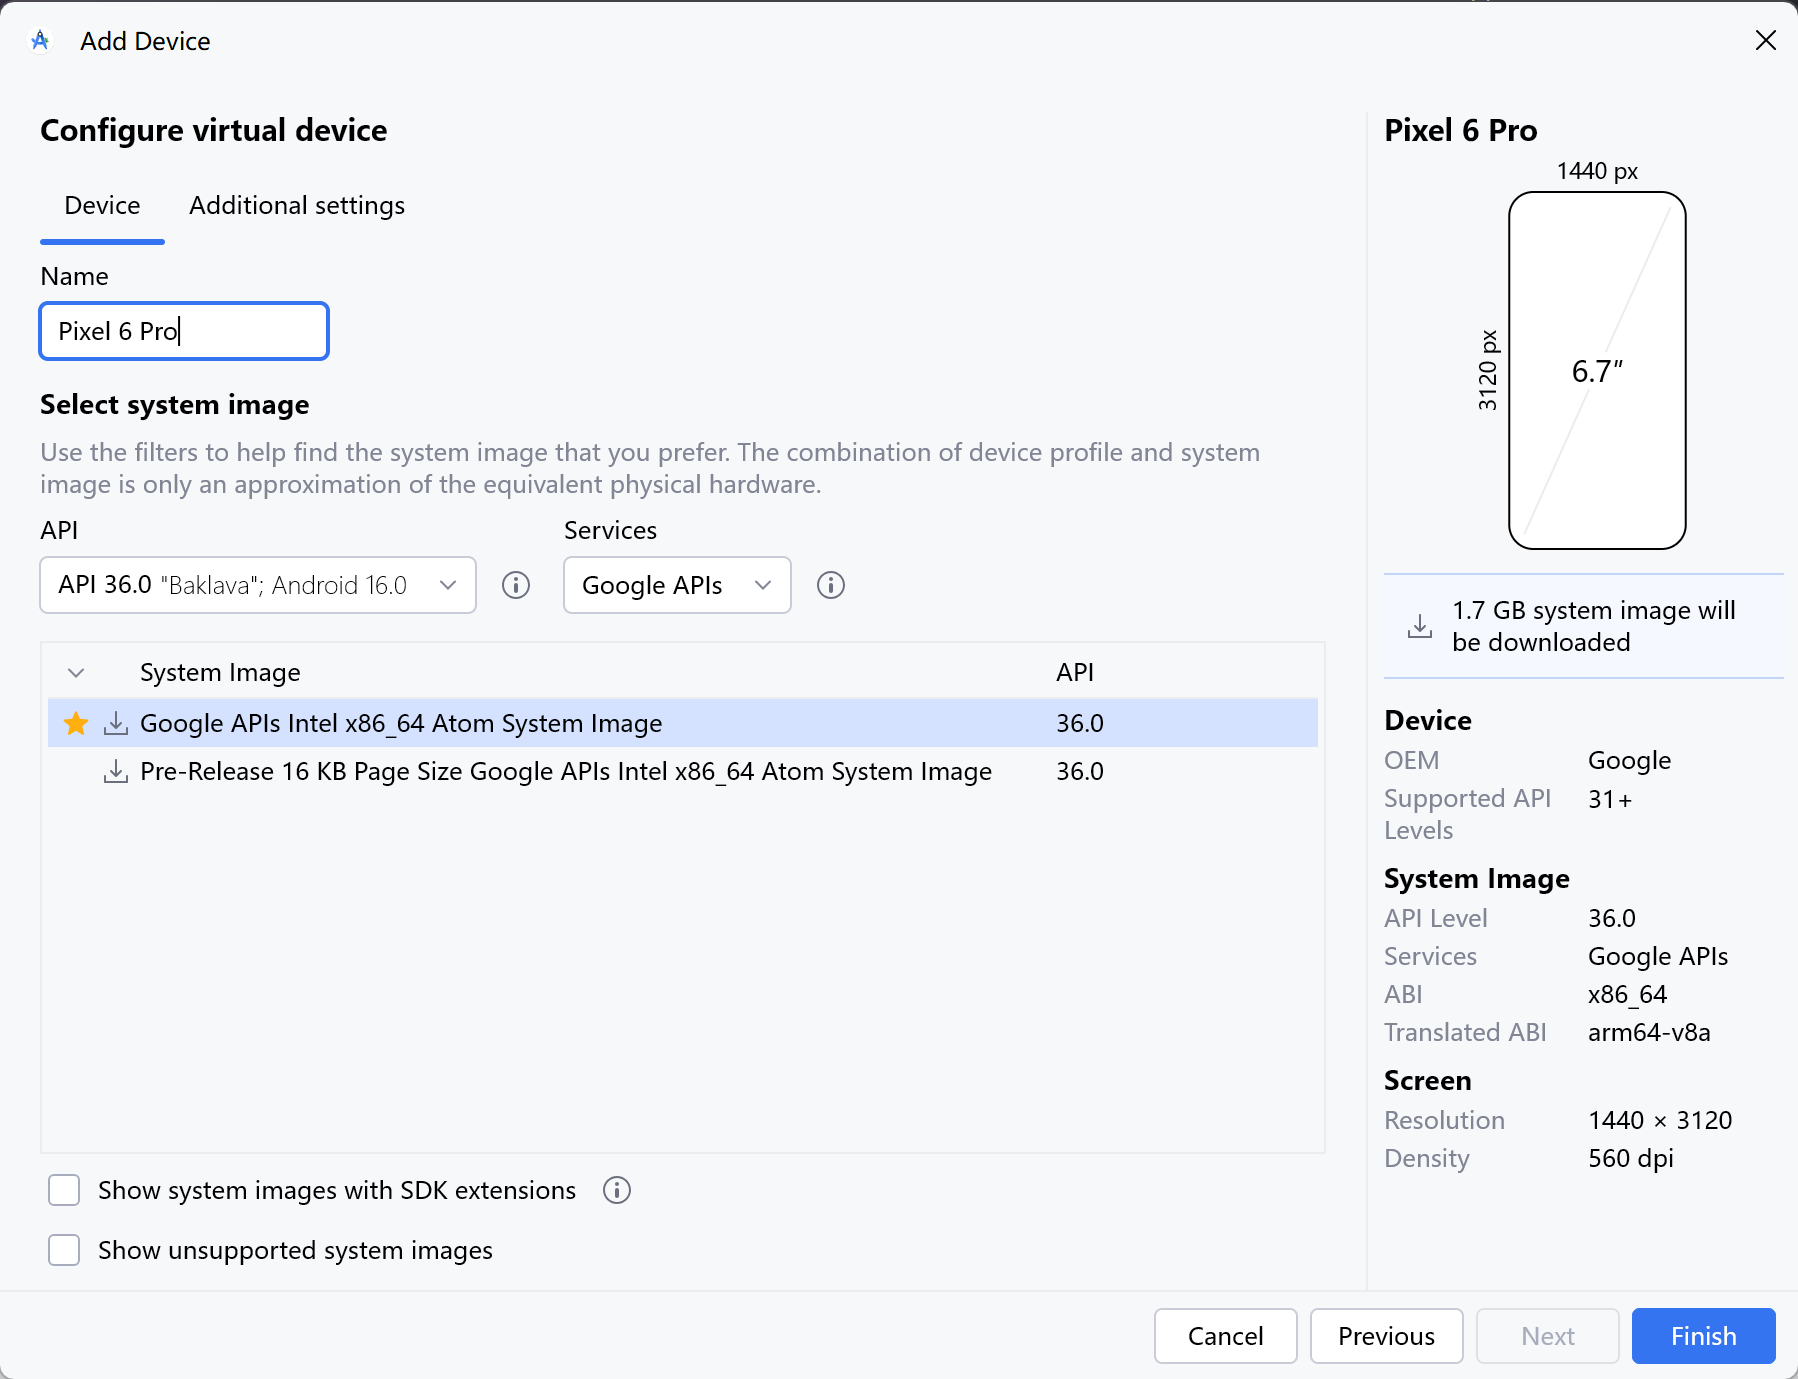Click the info icon next to API dropdown
This screenshot has width=1798, height=1379.
click(516, 585)
